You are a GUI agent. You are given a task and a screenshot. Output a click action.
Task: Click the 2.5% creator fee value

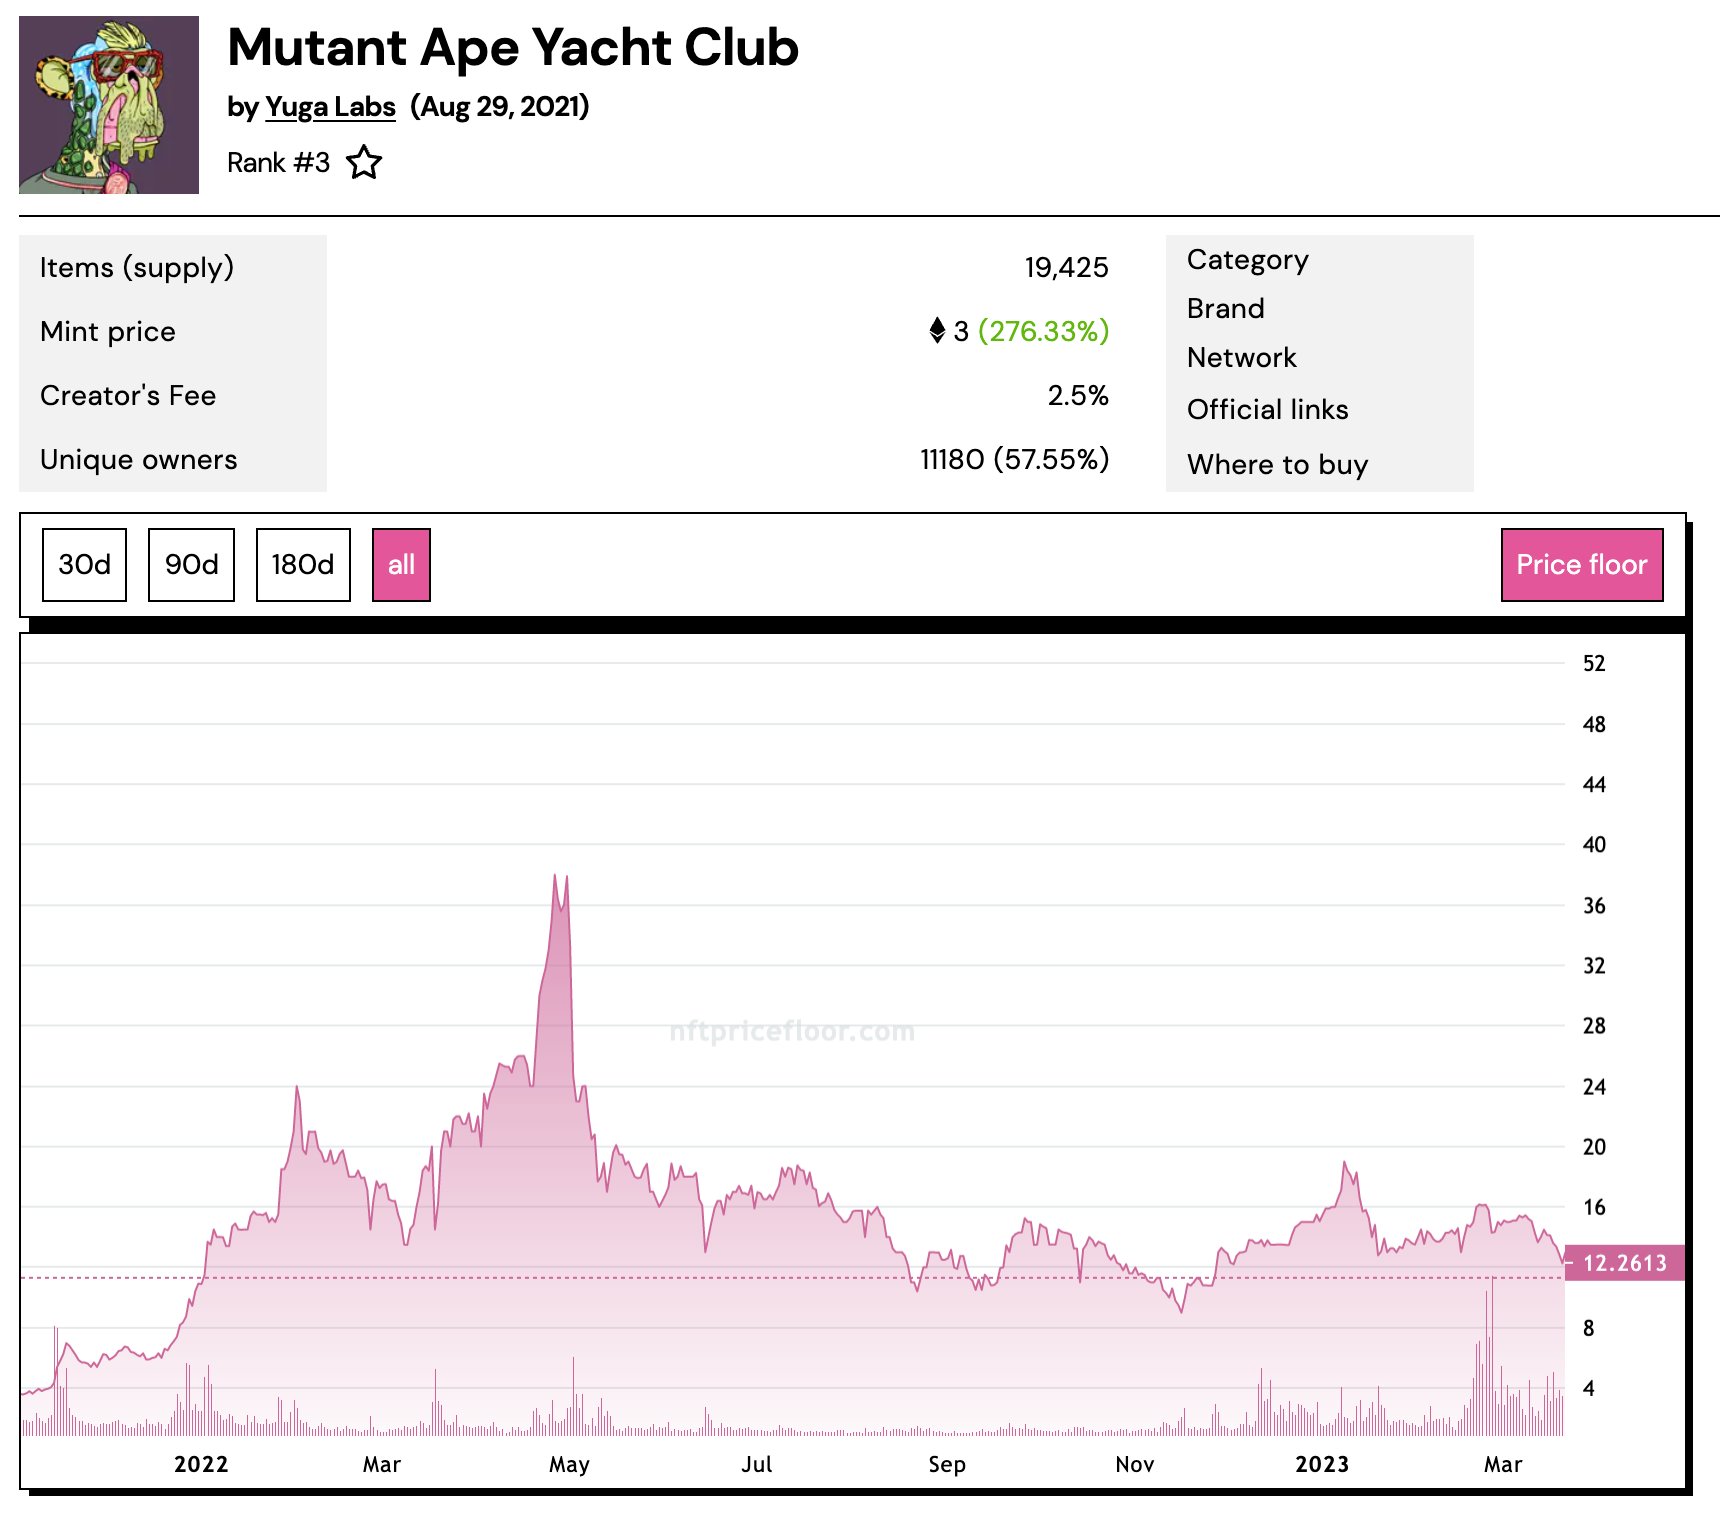click(x=1078, y=395)
